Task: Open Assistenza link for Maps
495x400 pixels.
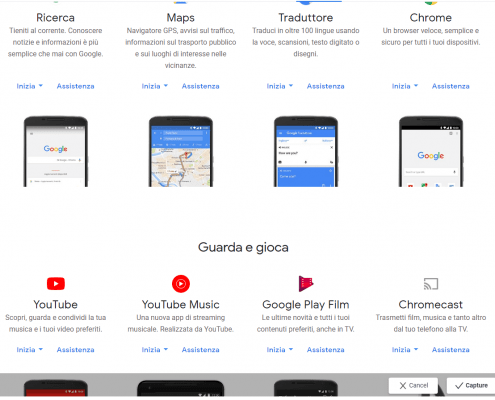Action: click(200, 86)
